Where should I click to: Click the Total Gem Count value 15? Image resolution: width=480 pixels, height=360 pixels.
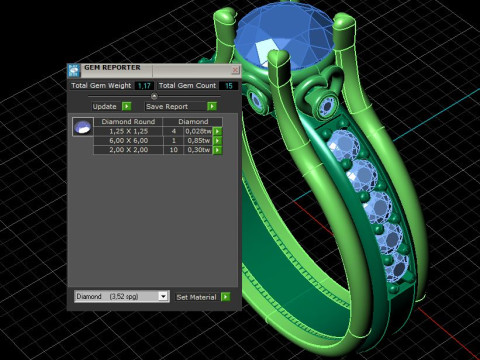tap(228, 86)
